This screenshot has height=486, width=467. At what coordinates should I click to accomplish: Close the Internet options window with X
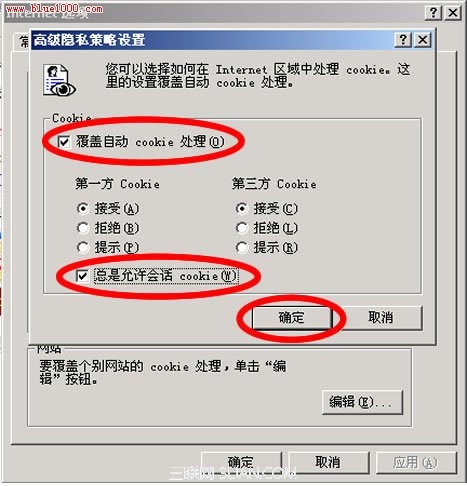(453, 13)
